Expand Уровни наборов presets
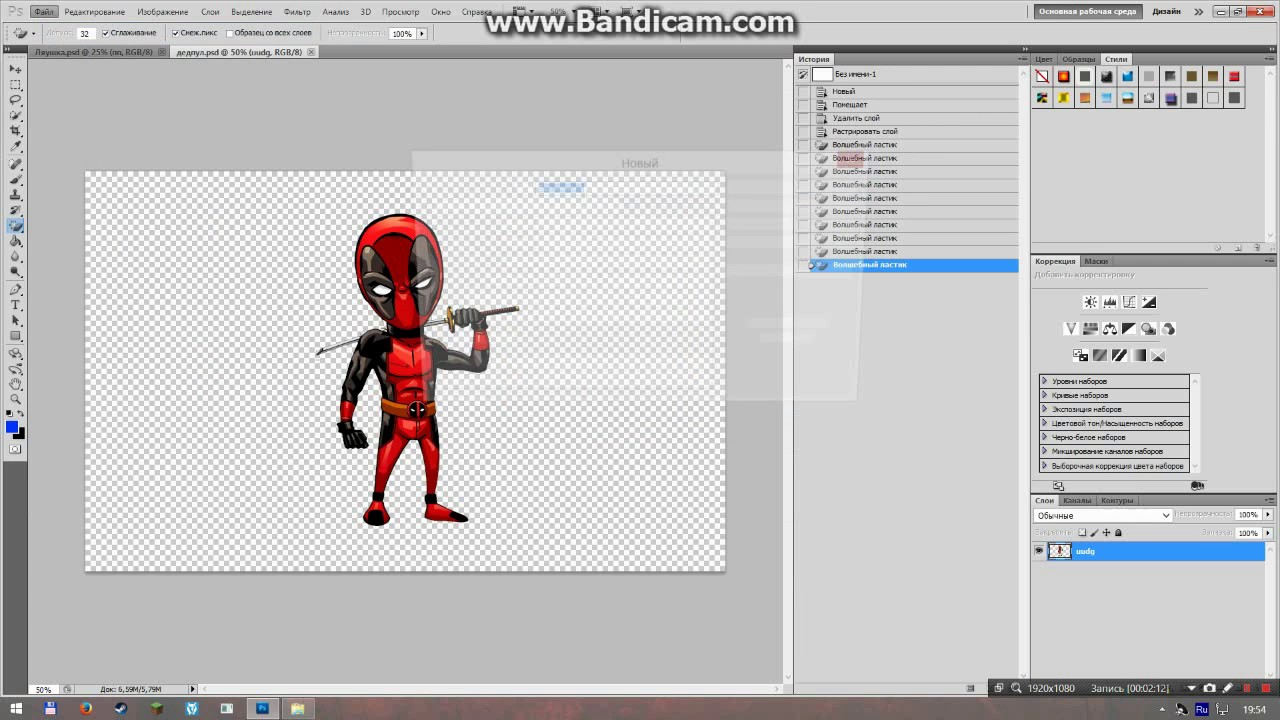1280x720 pixels. [1045, 381]
